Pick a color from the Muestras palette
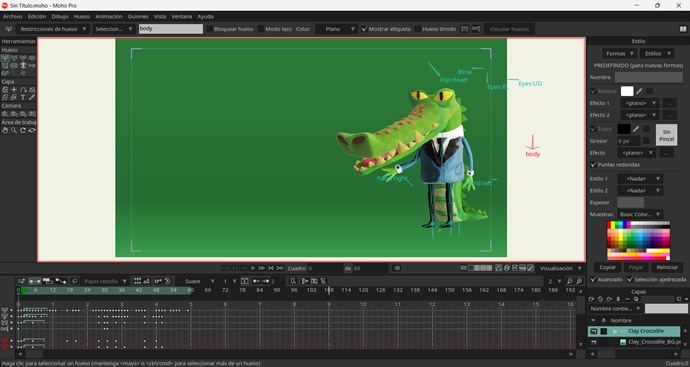 639,240
